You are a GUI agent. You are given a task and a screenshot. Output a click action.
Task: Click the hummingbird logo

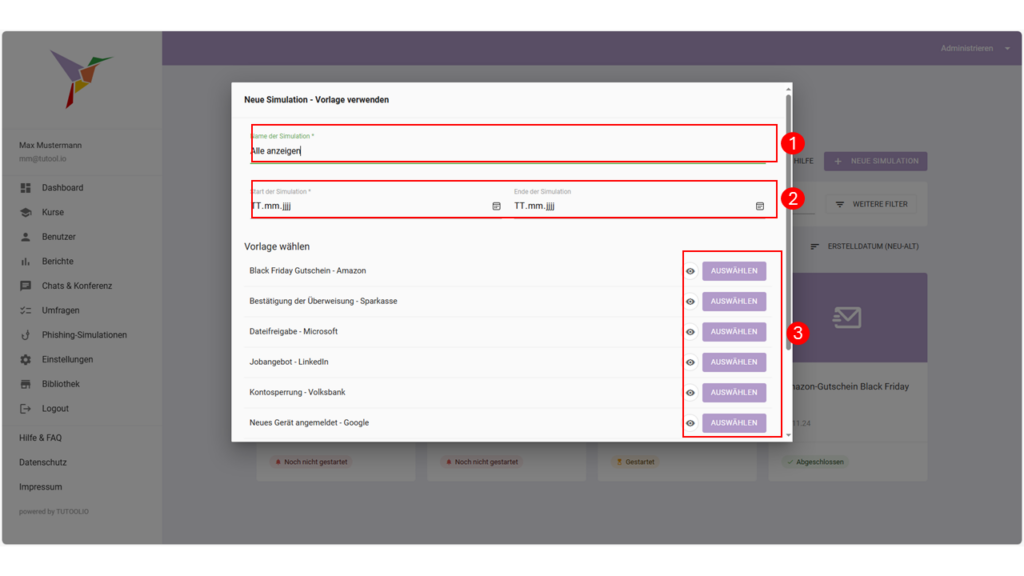click(x=80, y=78)
